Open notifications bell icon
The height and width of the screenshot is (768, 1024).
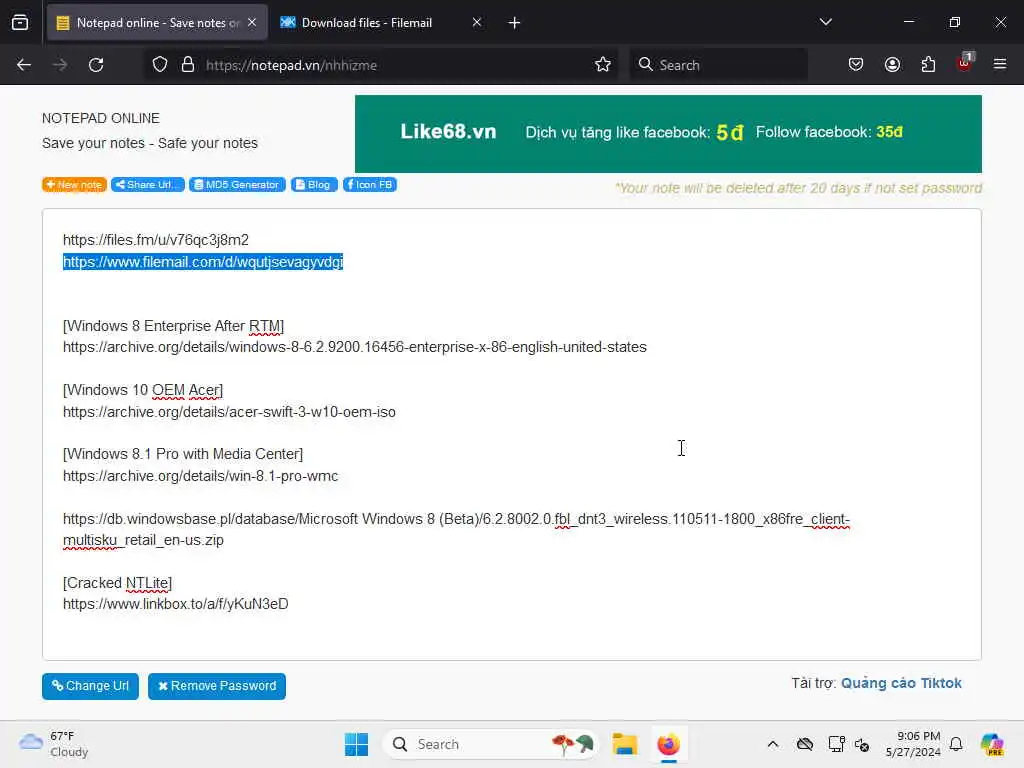click(956, 744)
